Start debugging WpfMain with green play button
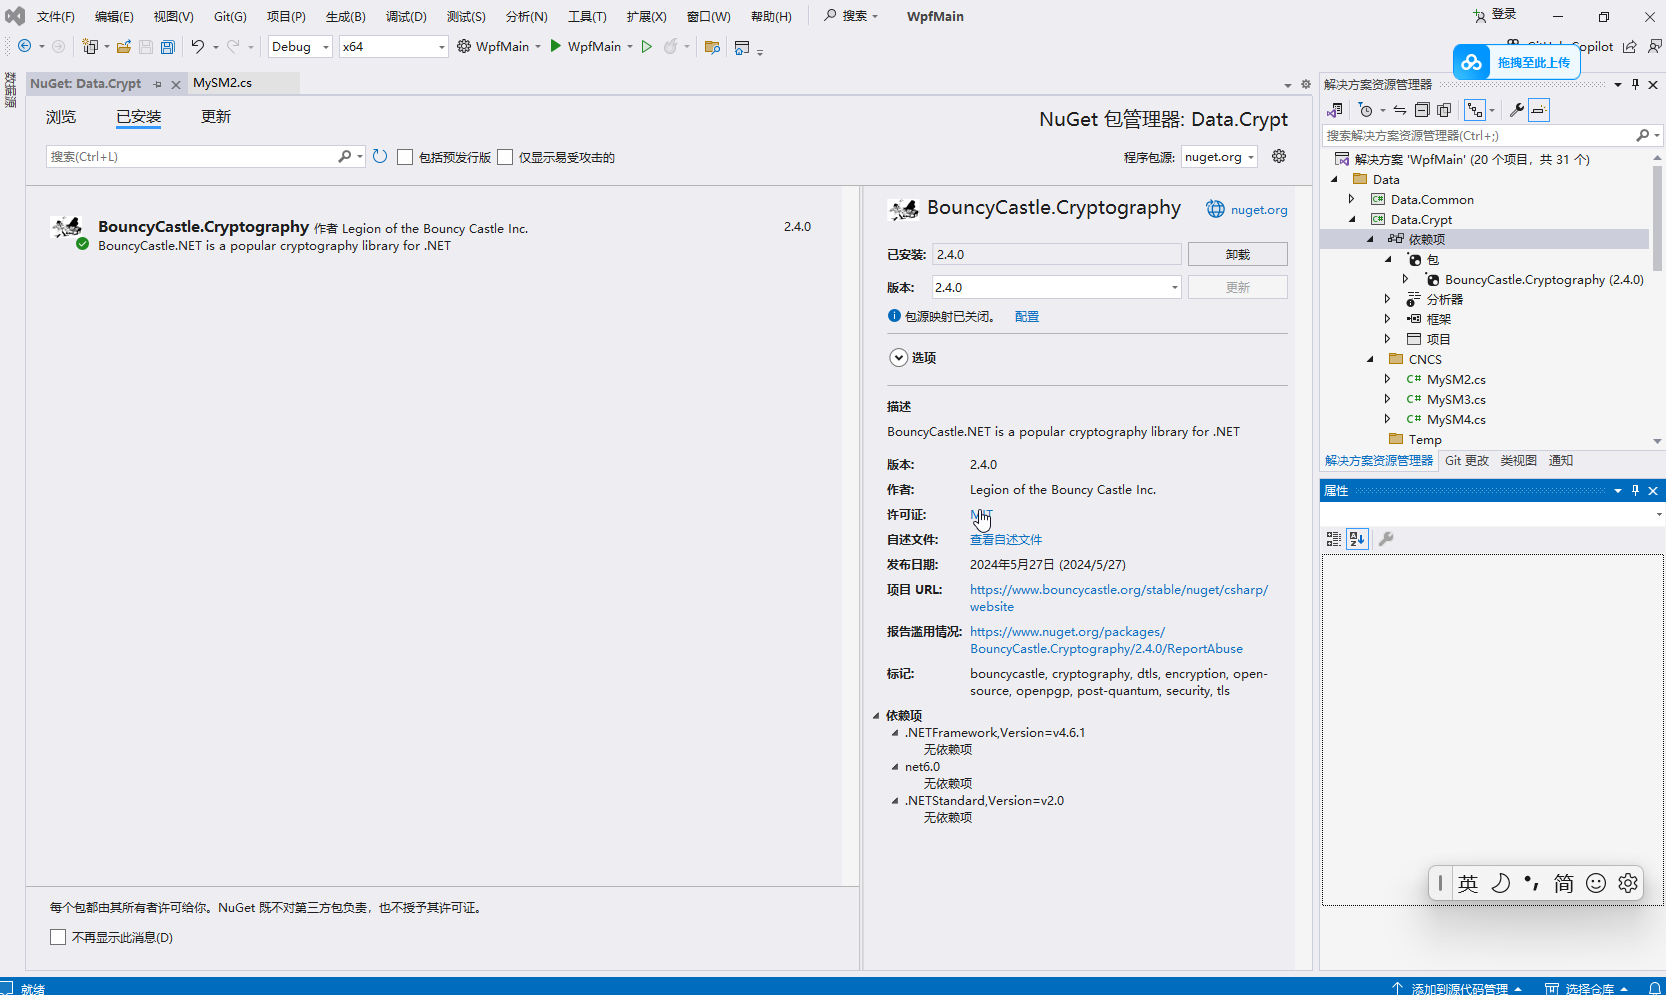Screen dimensions: 1666x995 point(646,46)
